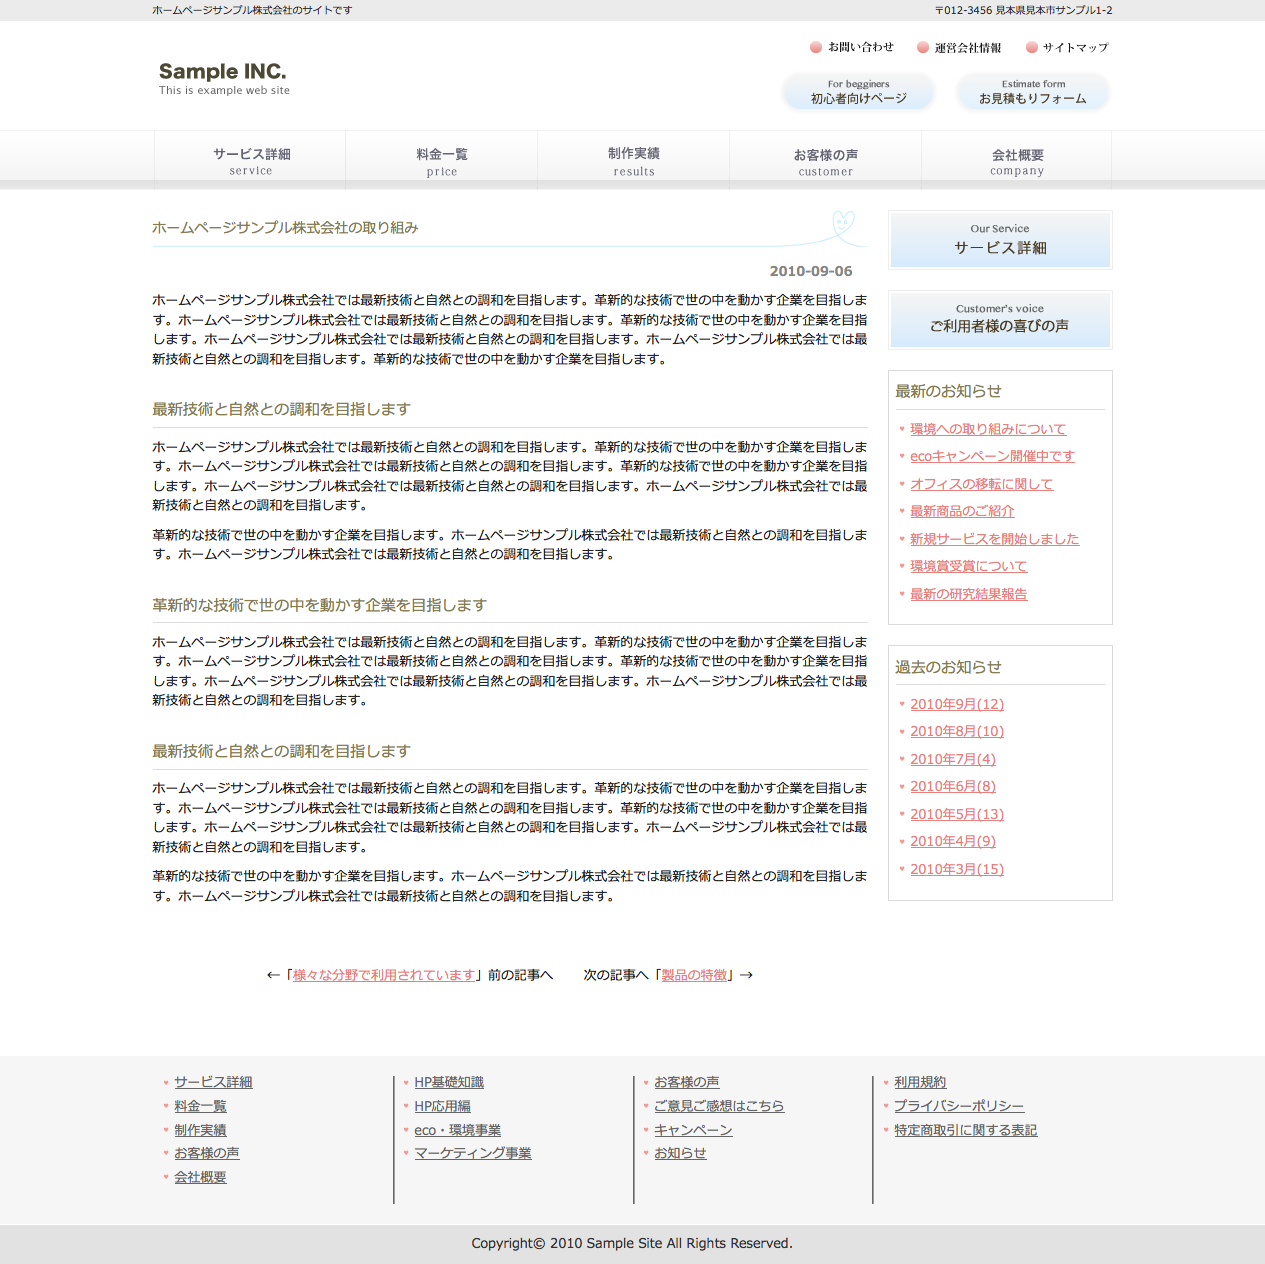Open the プライバシーポリシー footer link
This screenshot has height=1264, width=1265.
pos(959,1106)
